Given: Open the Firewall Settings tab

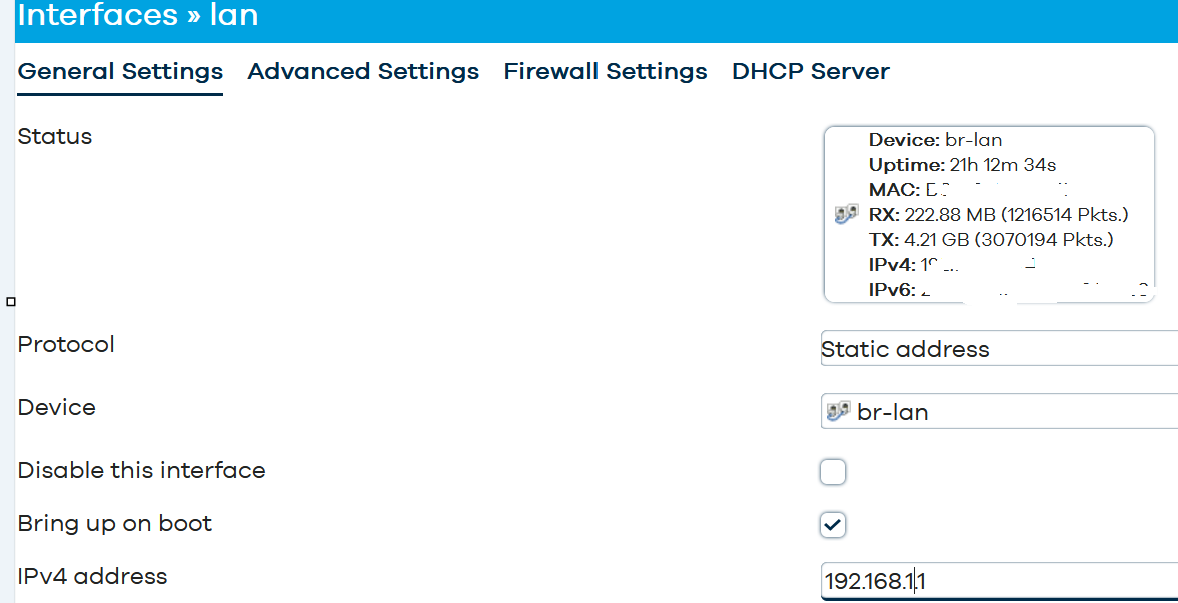Looking at the screenshot, I should coord(606,72).
